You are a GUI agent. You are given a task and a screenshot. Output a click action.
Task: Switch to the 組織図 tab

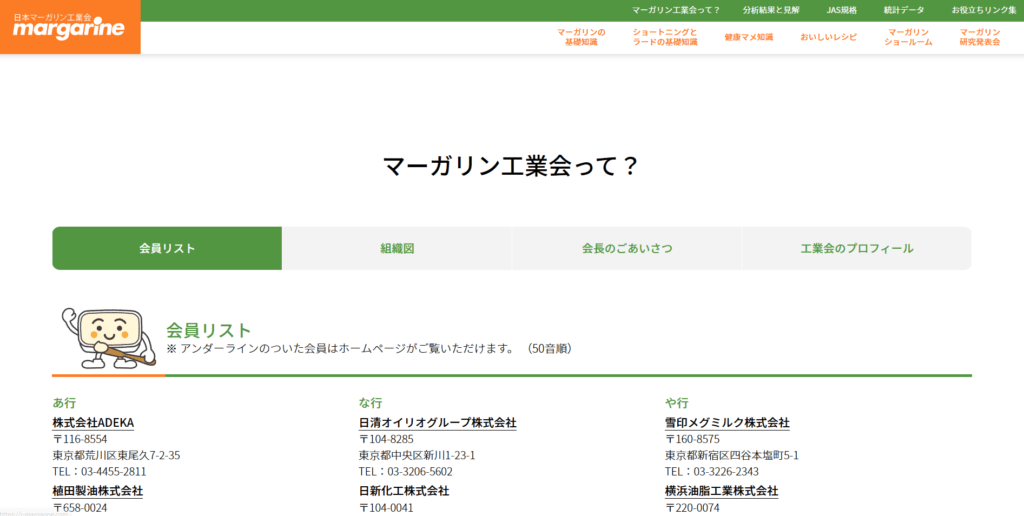click(x=397, y=248)
